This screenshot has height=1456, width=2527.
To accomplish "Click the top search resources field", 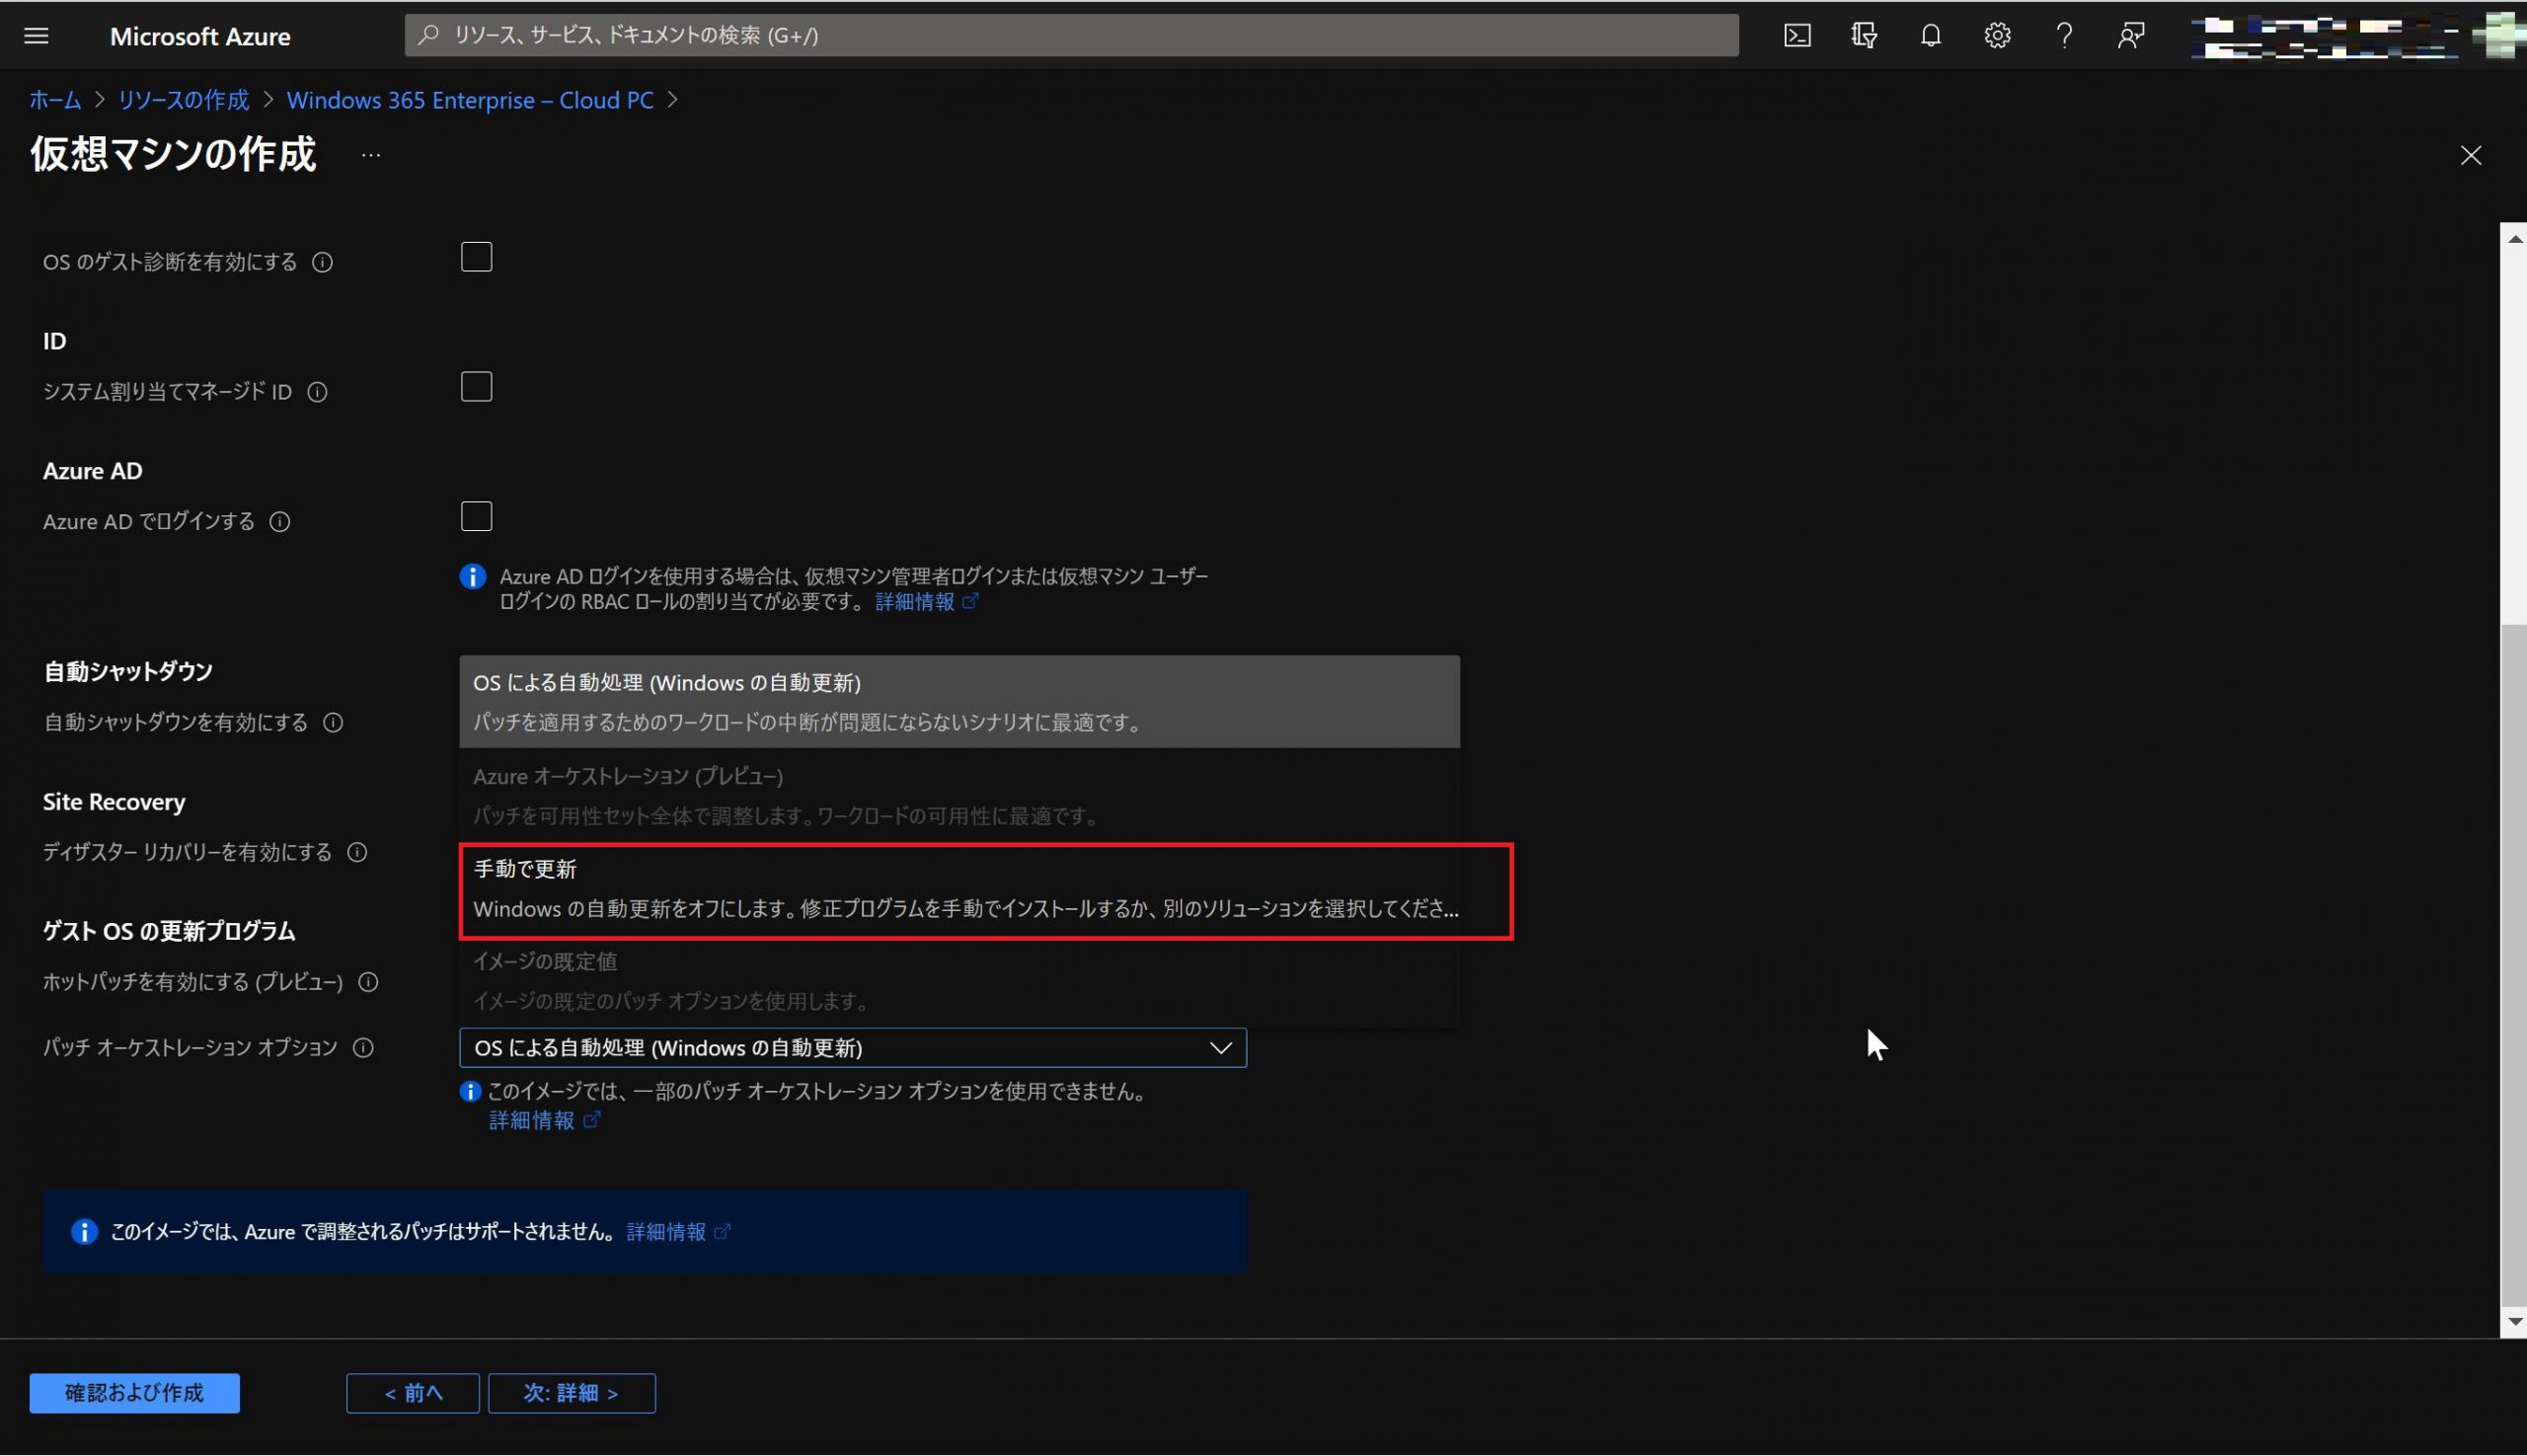I will 1070,36.
